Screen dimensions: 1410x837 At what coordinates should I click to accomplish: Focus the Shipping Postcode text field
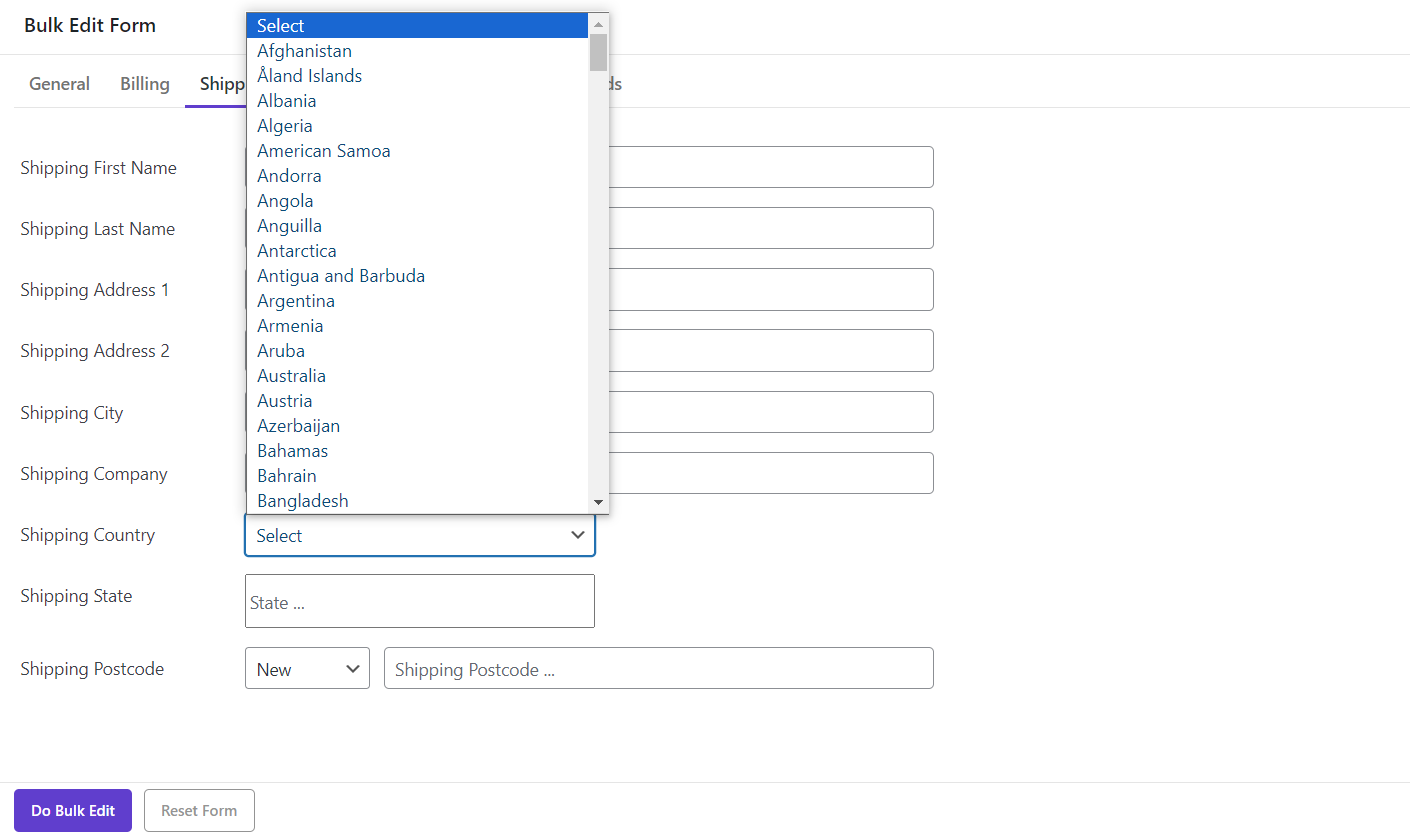658,669
